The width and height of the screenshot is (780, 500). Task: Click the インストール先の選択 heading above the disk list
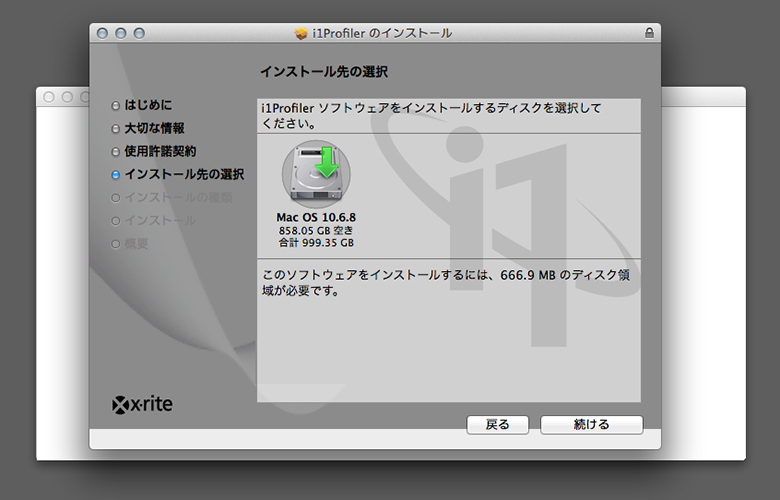[323, 72]
